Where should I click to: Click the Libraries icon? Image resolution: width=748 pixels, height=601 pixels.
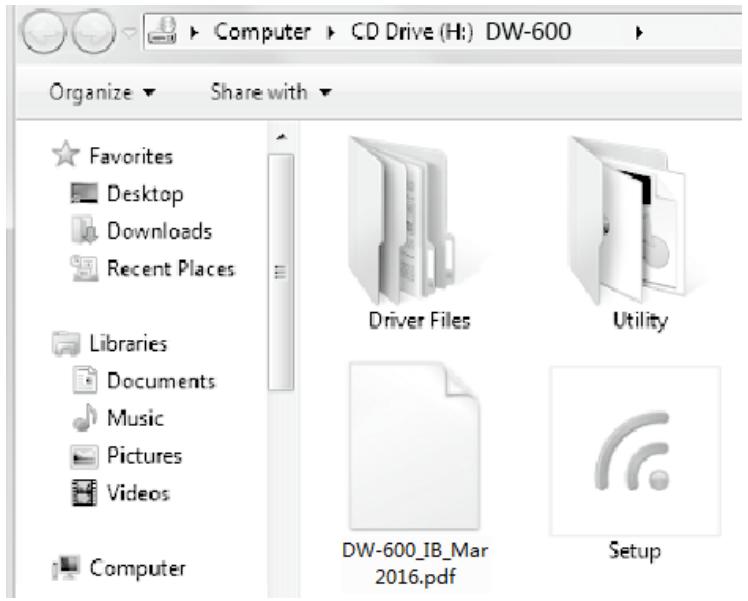66,343
